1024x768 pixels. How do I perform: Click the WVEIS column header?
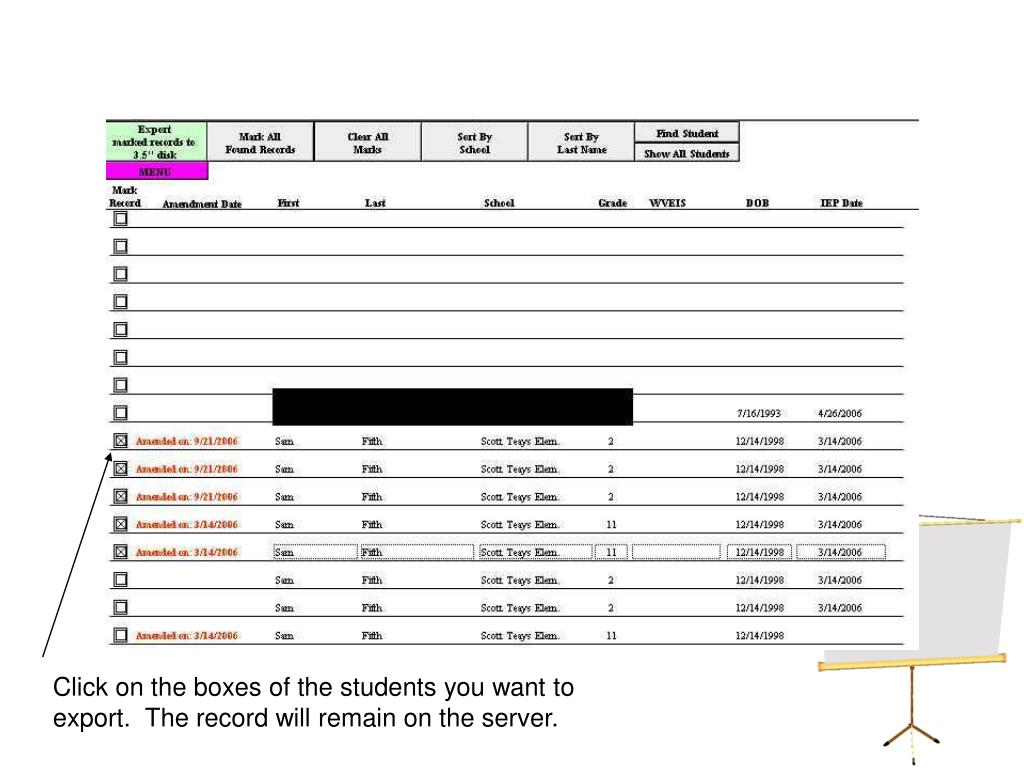click(x=667, y=203)
